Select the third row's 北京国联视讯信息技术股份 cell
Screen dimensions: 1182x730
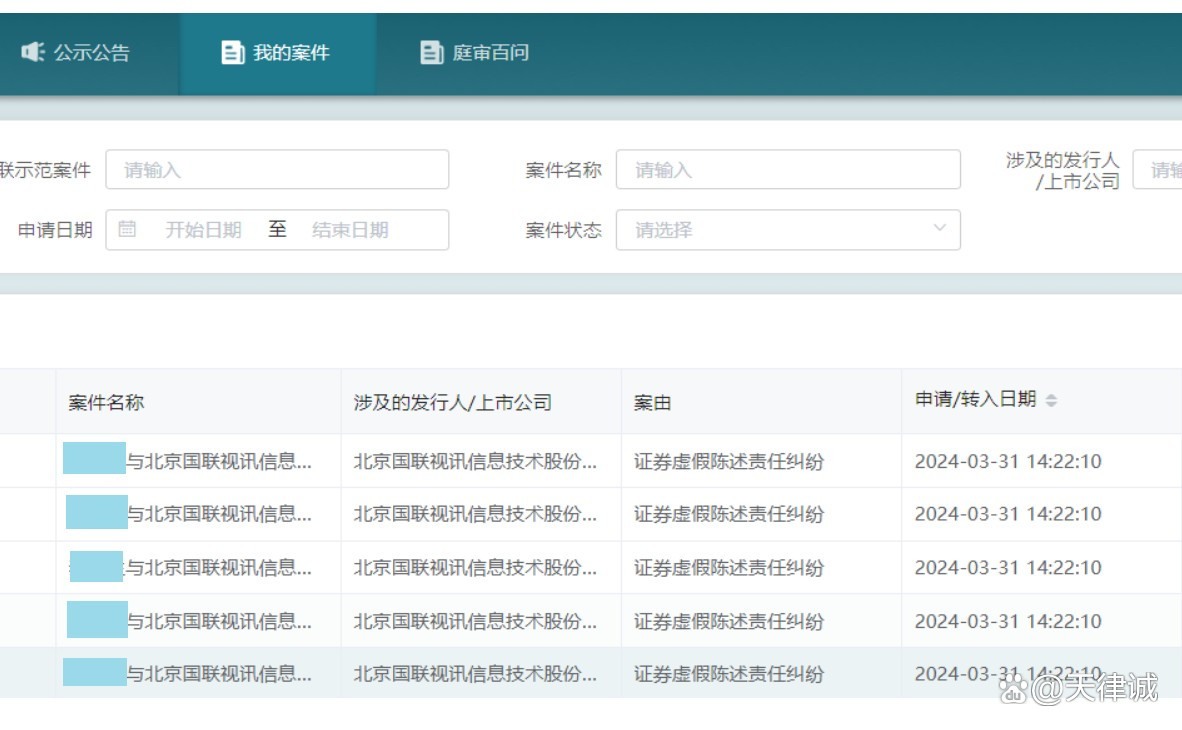coord(475,568)
